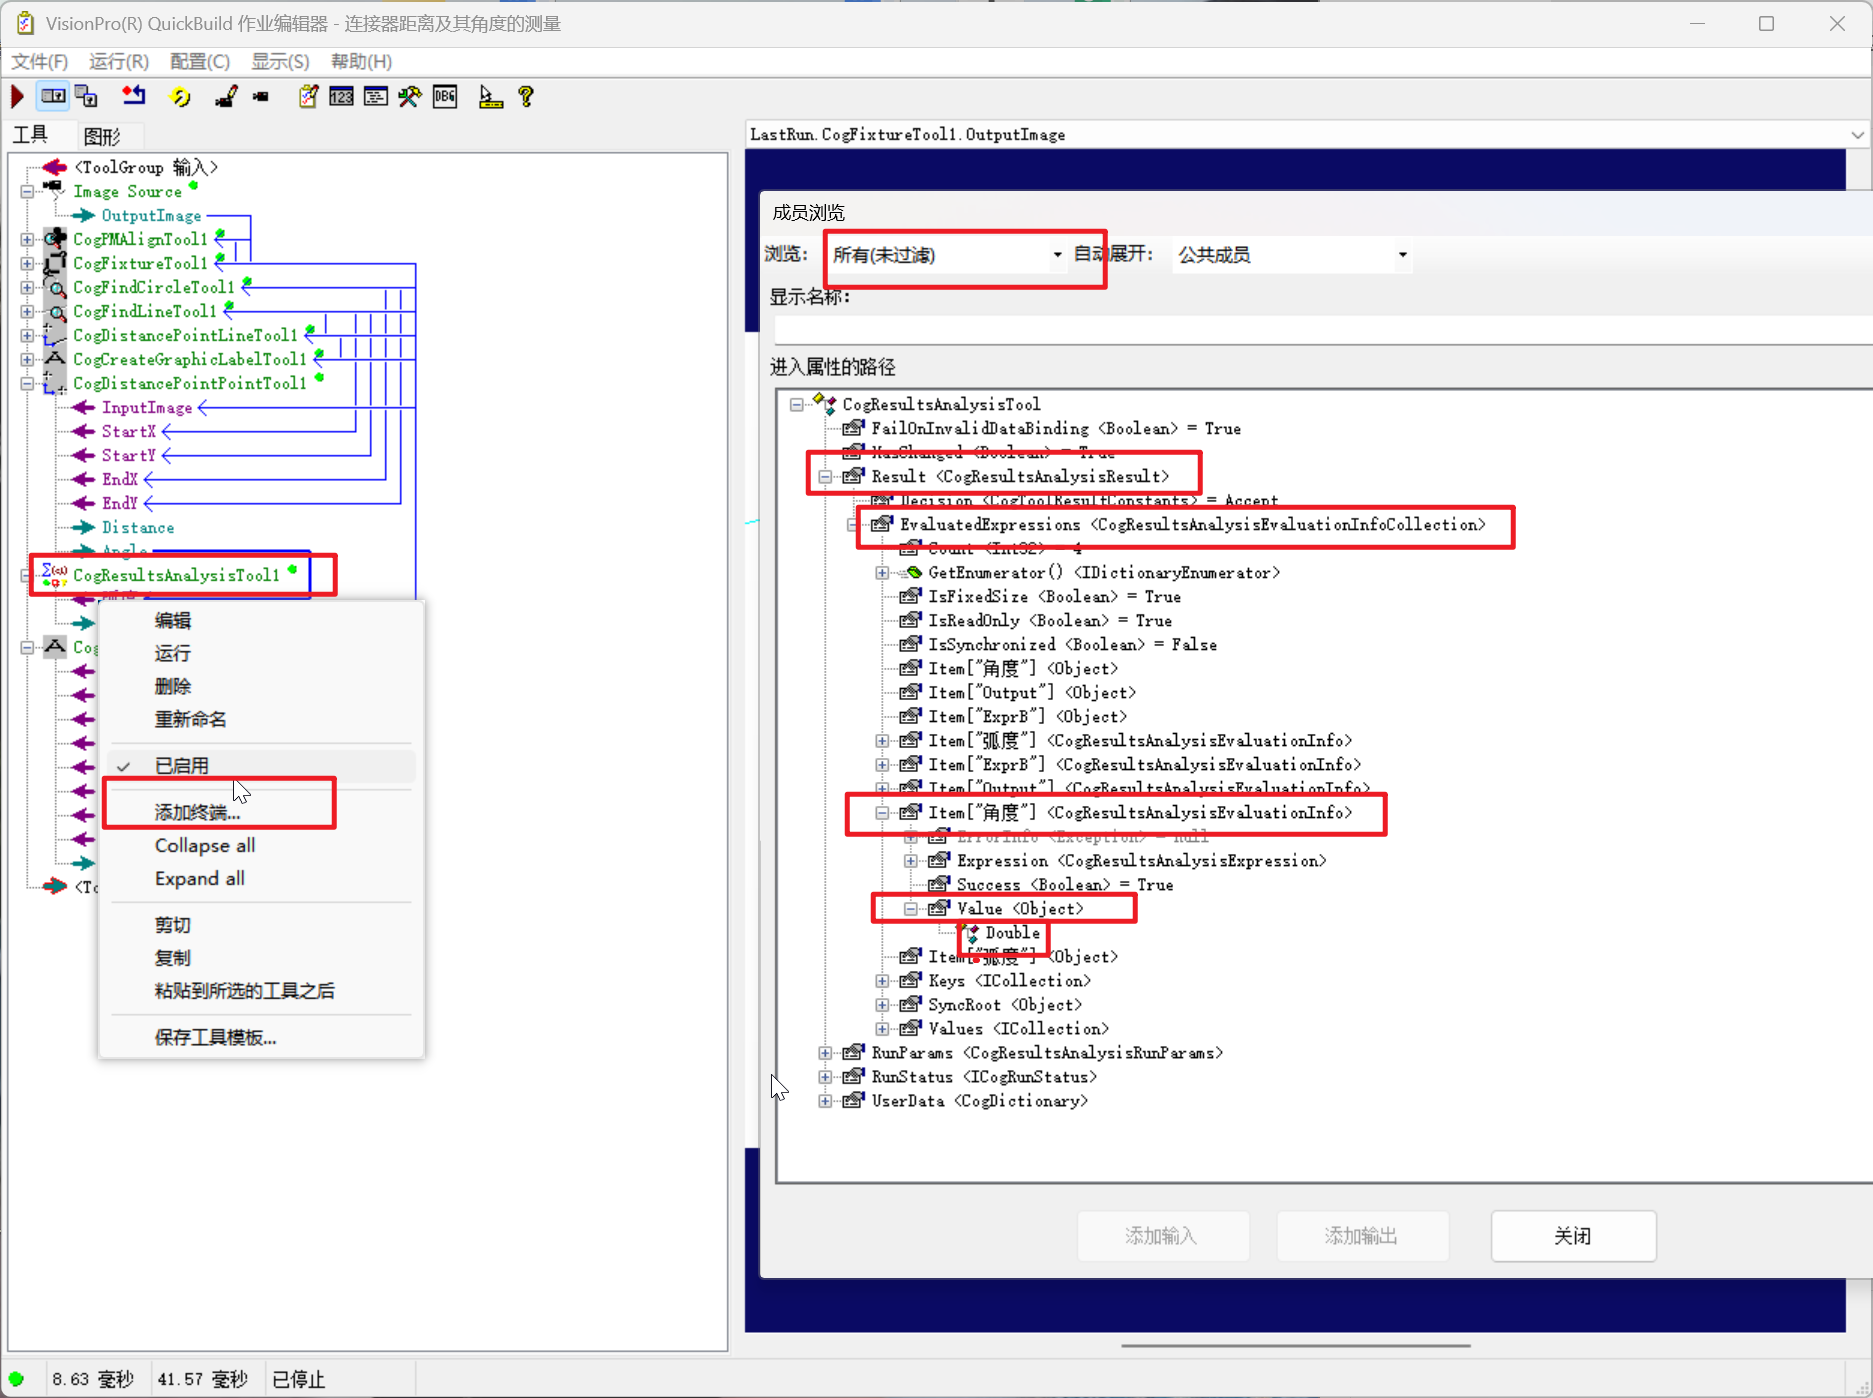Click the green status indicator in status bar
This screenshot has height=1398, width=1873.
pyautogui.click(x=16, y=1379)
